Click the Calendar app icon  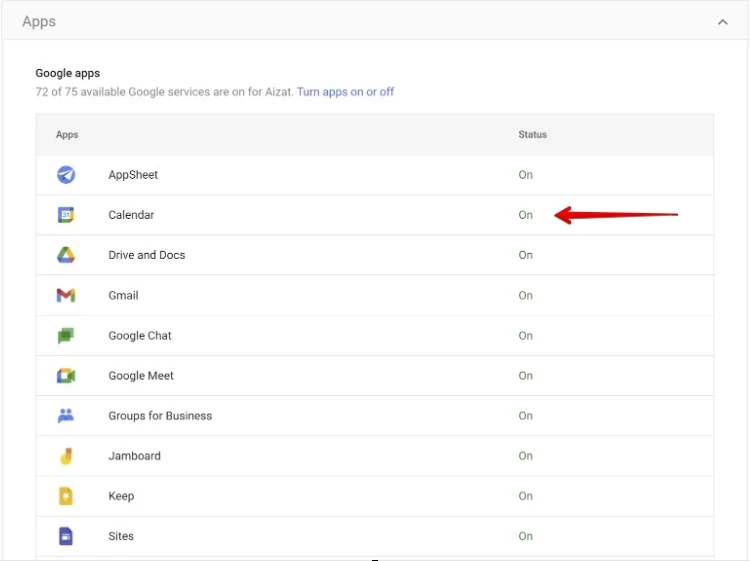pyautogui.click(x=66, y=215)
